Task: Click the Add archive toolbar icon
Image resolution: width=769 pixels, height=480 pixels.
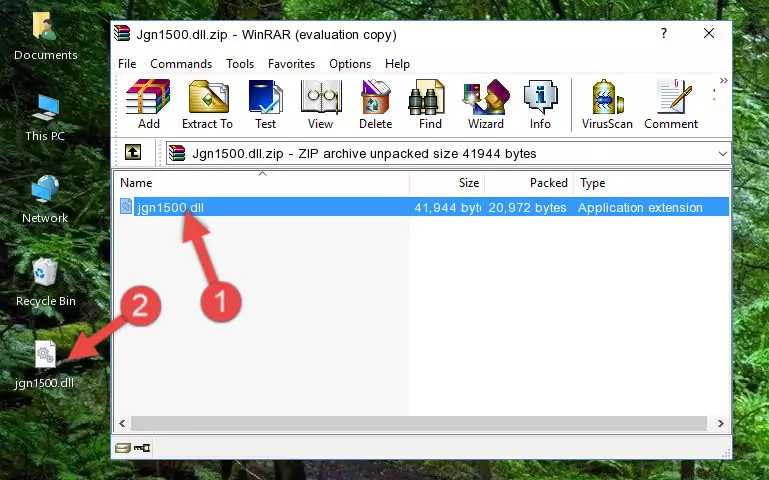Action: click(x=148, y=104)
